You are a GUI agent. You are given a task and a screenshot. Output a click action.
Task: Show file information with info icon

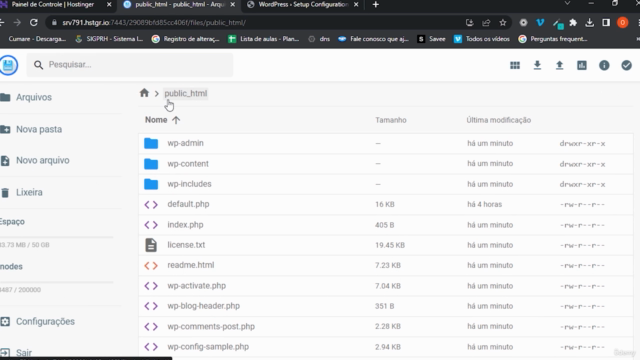coord(604,65)
